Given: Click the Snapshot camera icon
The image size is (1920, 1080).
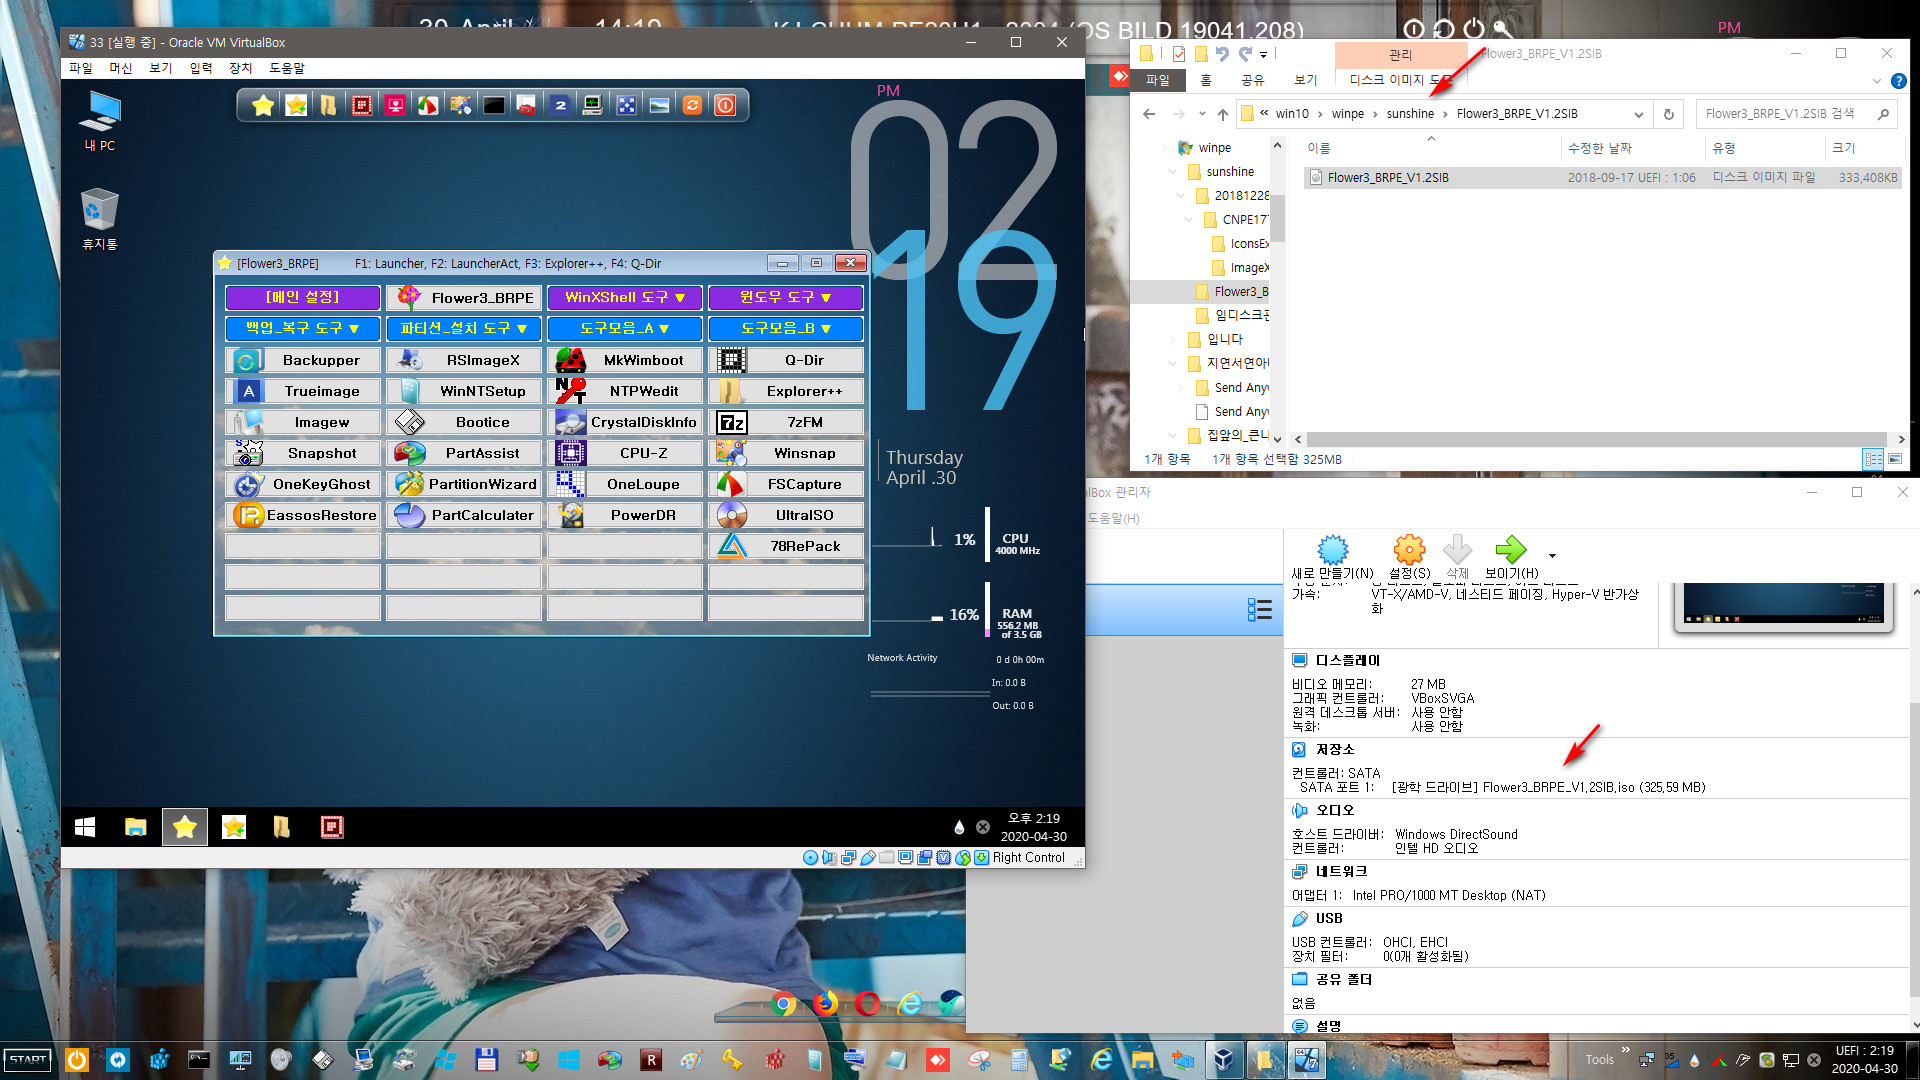Looking at the screenshot, I should (248, 453).
